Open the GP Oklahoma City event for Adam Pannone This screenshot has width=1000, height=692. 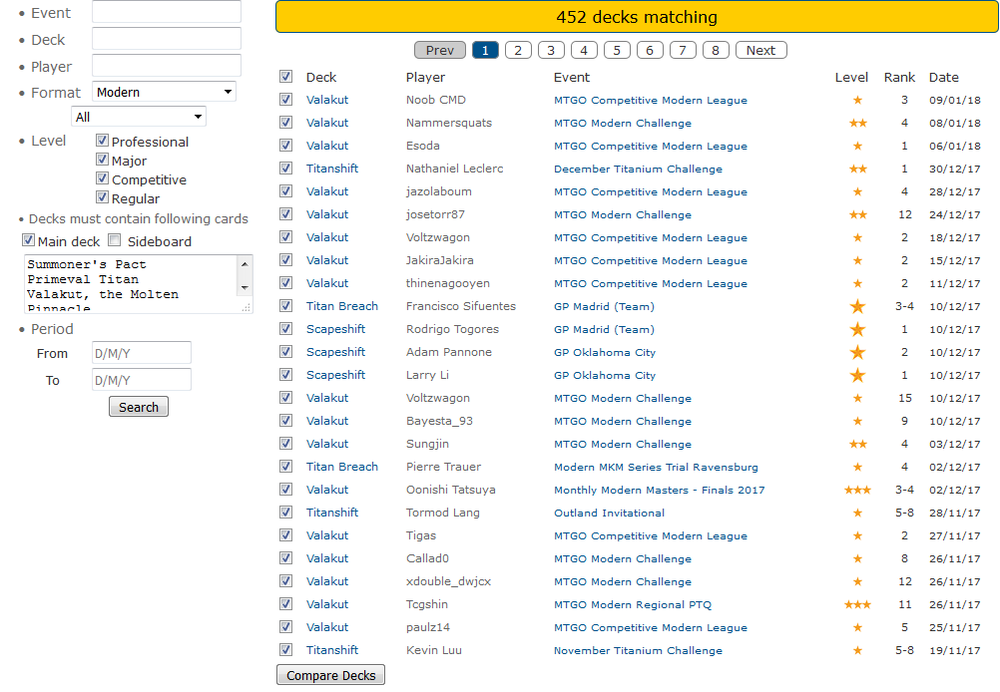point(605,353)
